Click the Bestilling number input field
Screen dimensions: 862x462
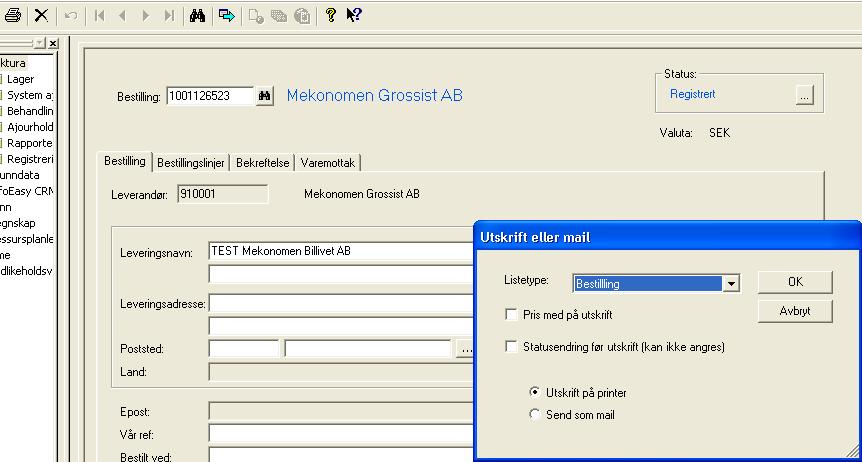pos(211,96)
